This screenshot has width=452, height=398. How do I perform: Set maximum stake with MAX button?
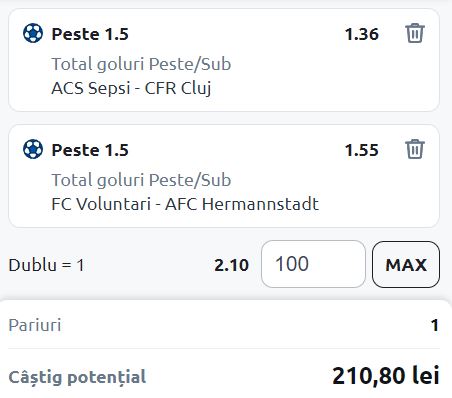[x=406, y=265]
